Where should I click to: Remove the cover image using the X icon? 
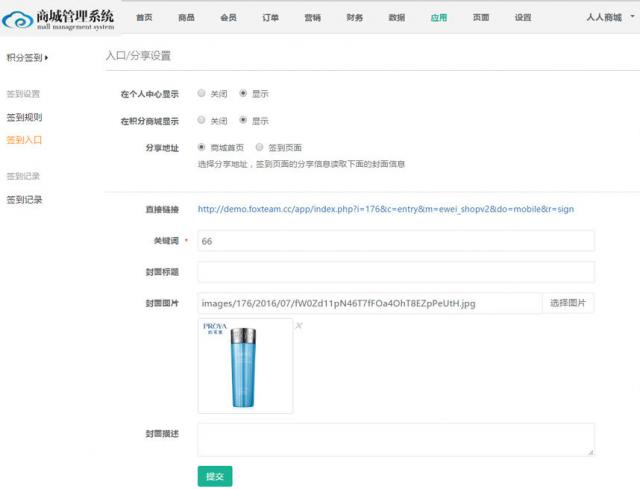pyautogui.click(x=299, y=325)
